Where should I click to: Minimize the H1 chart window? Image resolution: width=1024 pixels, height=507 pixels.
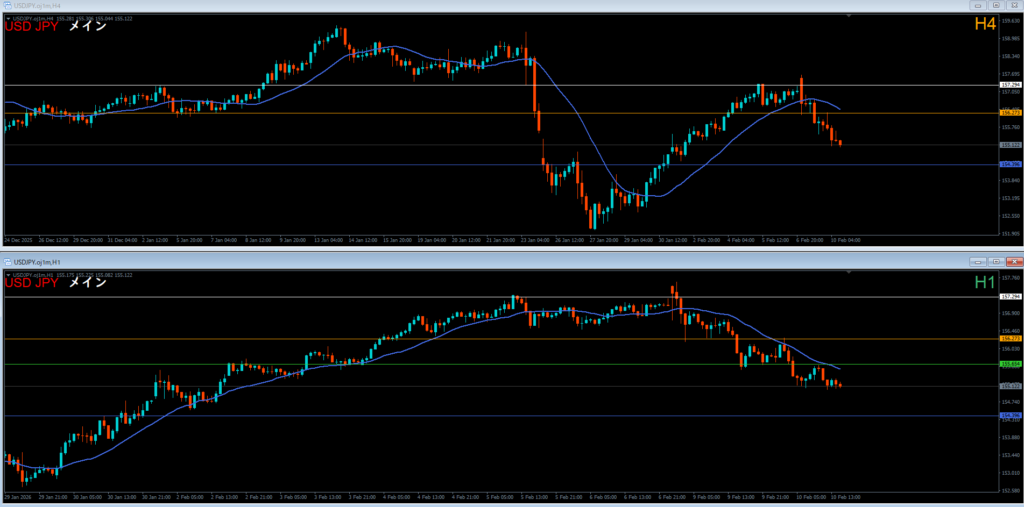tap(979, 262)
